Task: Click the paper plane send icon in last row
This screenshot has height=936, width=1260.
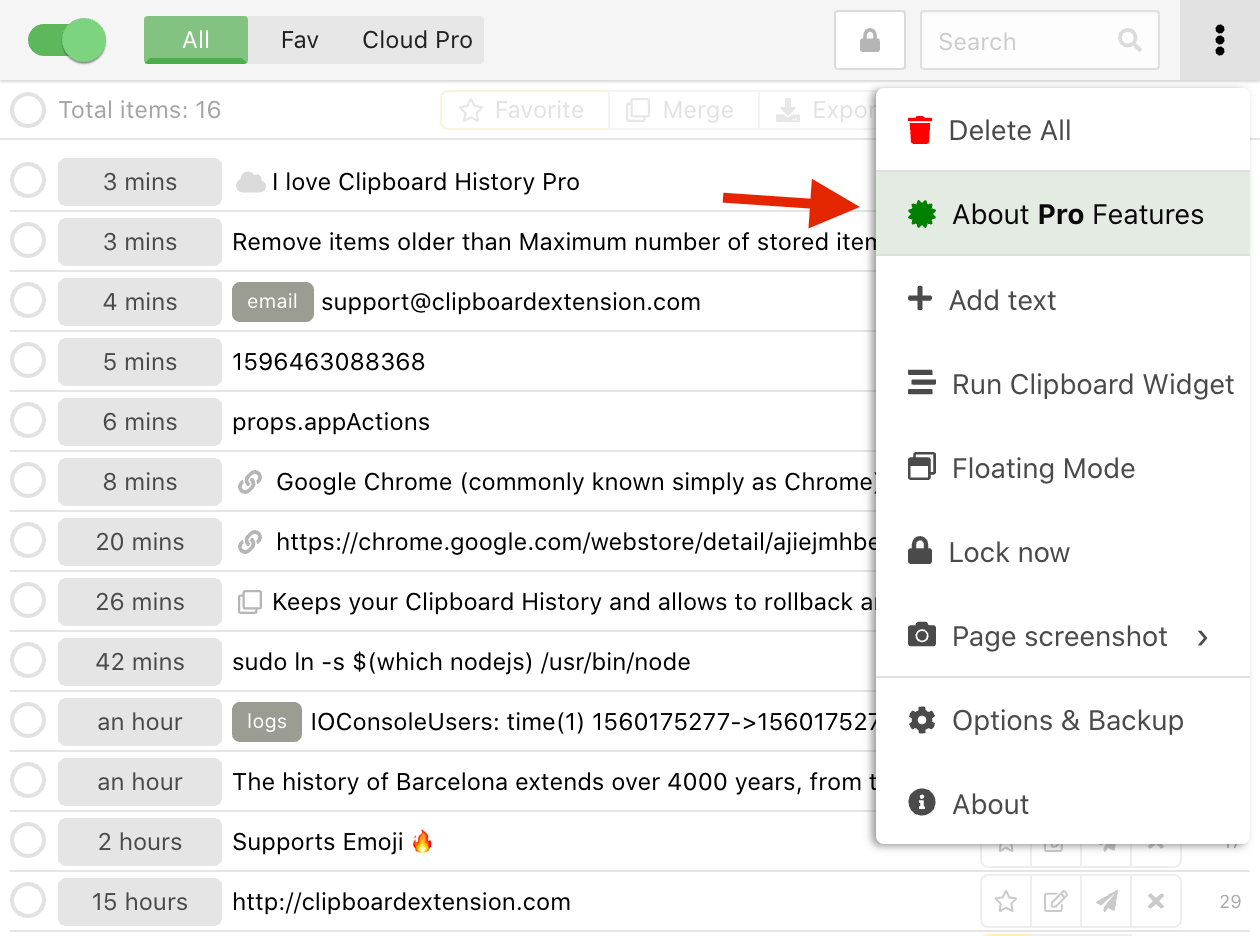Action: (x=1106, y=902)
